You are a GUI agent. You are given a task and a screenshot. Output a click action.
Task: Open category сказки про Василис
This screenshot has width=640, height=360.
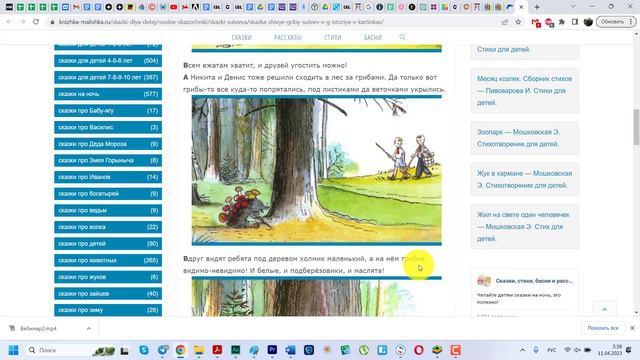[x=108, y=127]
